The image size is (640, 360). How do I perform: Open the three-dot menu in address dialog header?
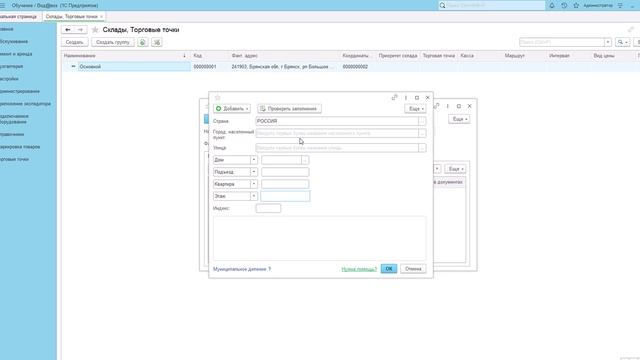point(406,98)
